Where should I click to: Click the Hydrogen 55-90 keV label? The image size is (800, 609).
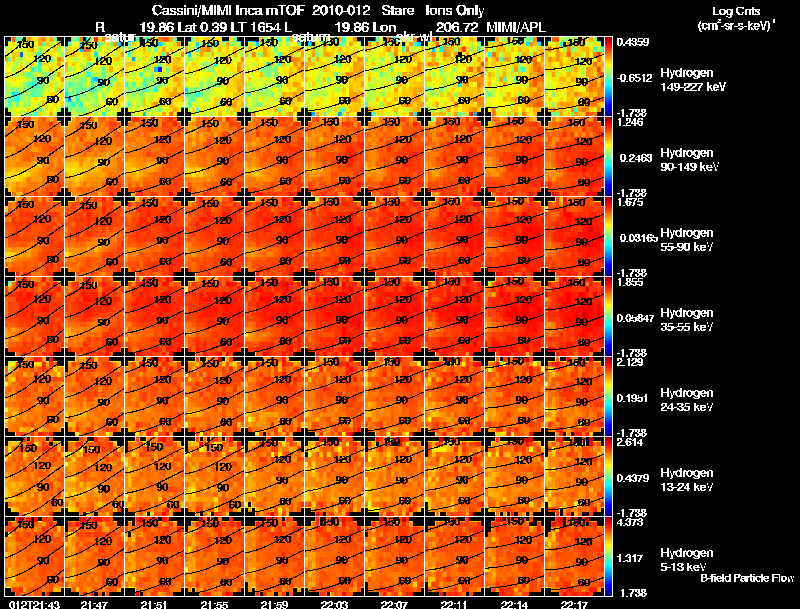(x=687, y=240)
